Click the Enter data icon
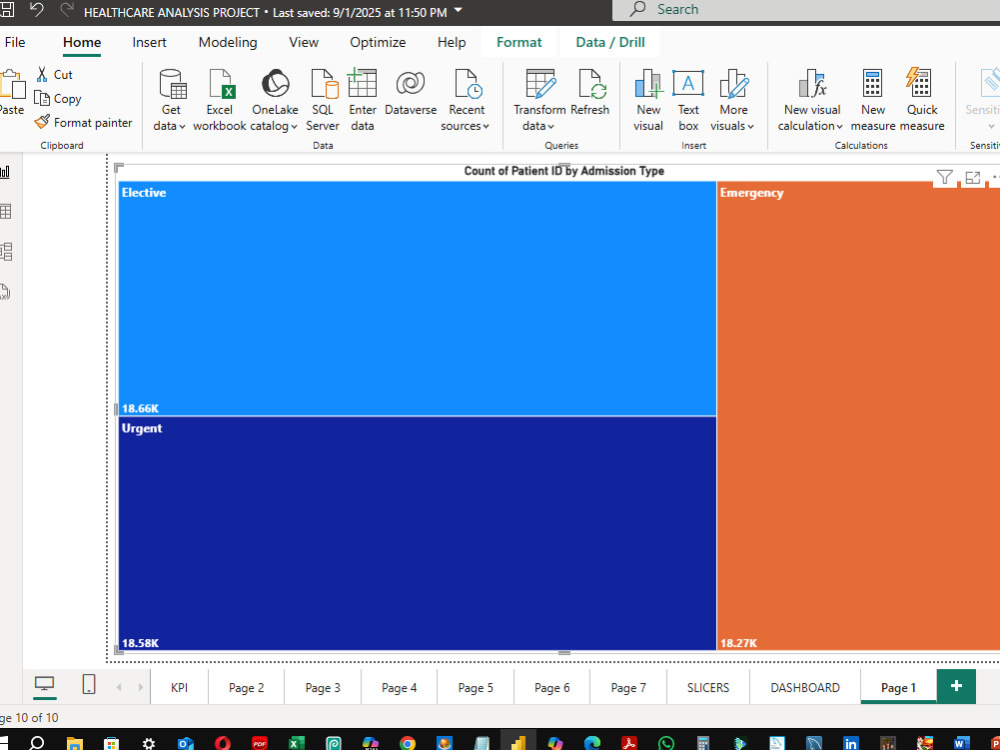Viewport: 1000px width, 750px height. pyautogui.click(x=362, y=84)
